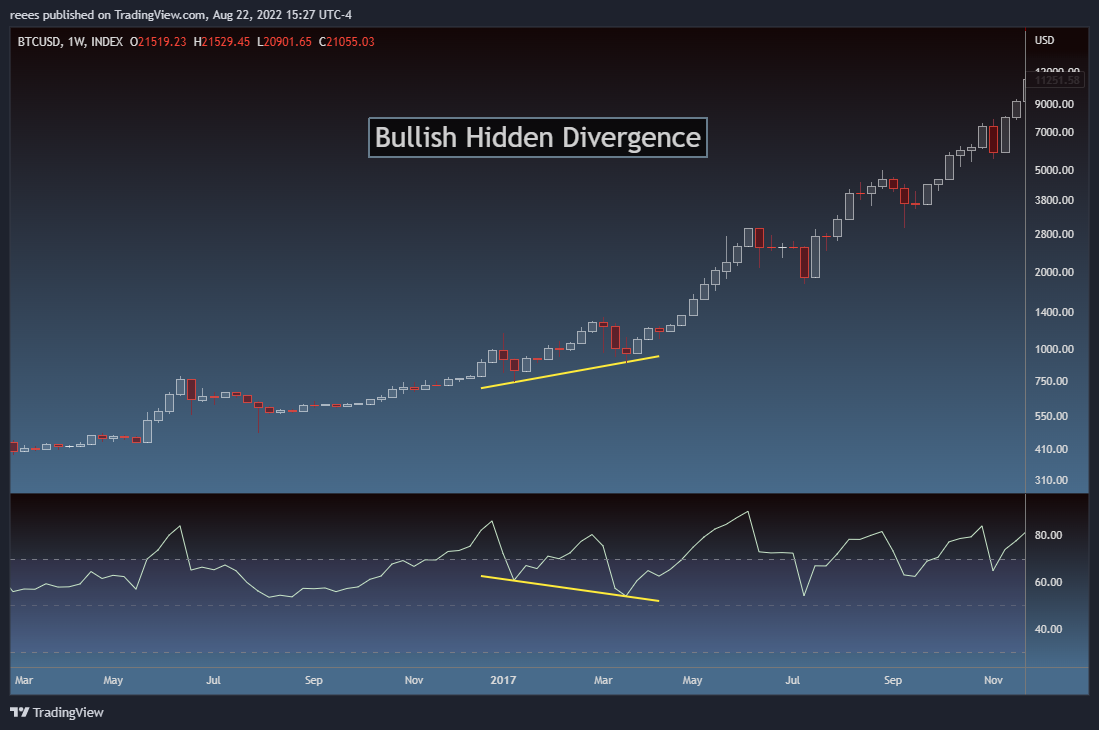This screenshot has height=730, width=1099.
Task: Click the Jul label left of 2017
Action: point(213,680)
